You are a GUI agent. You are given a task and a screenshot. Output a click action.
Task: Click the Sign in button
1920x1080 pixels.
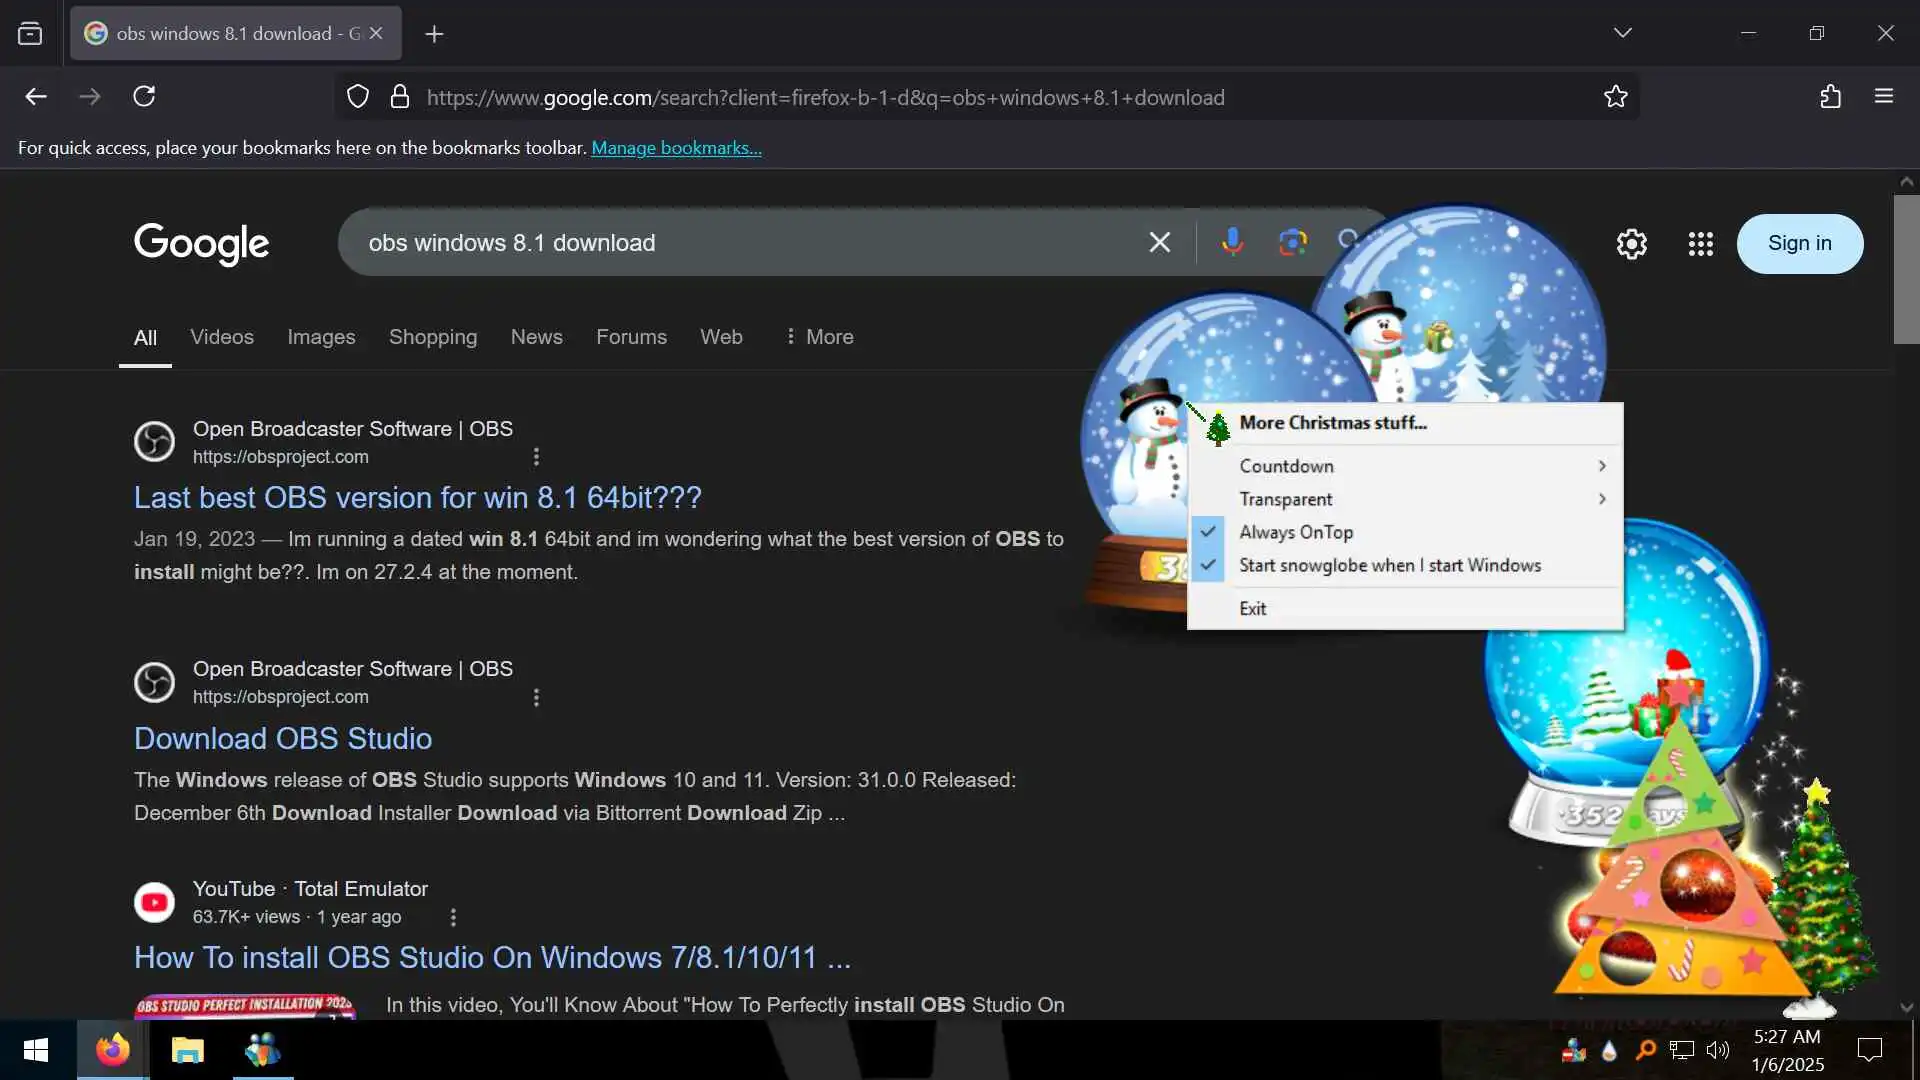pyautogui.click(x=1799, y=243)
